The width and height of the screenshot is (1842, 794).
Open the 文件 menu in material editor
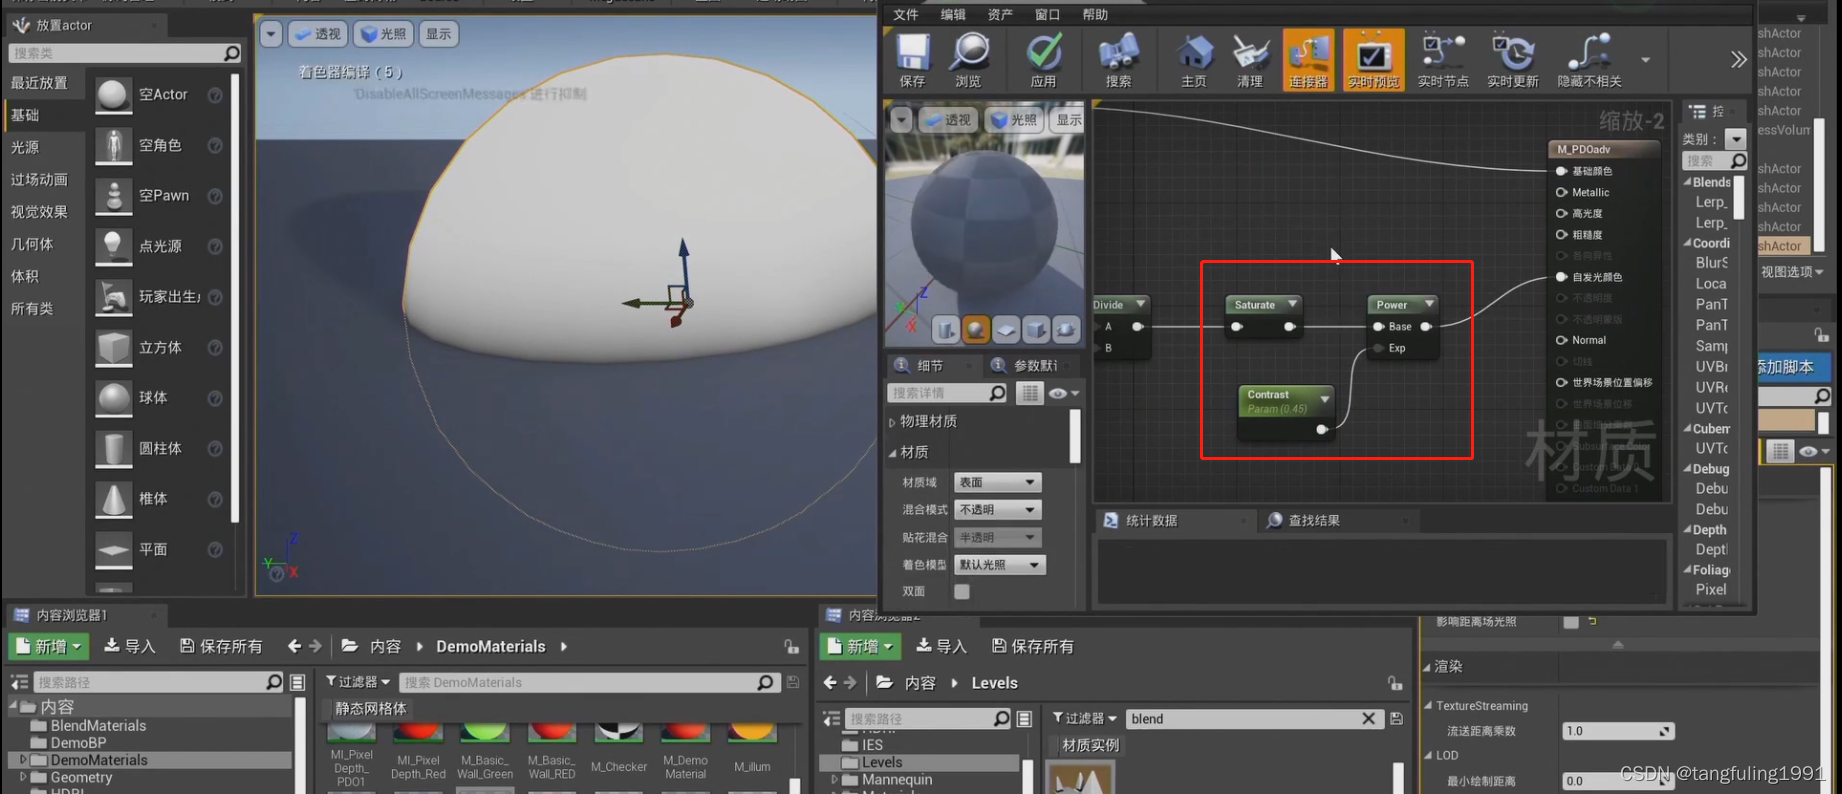(906, 14)
